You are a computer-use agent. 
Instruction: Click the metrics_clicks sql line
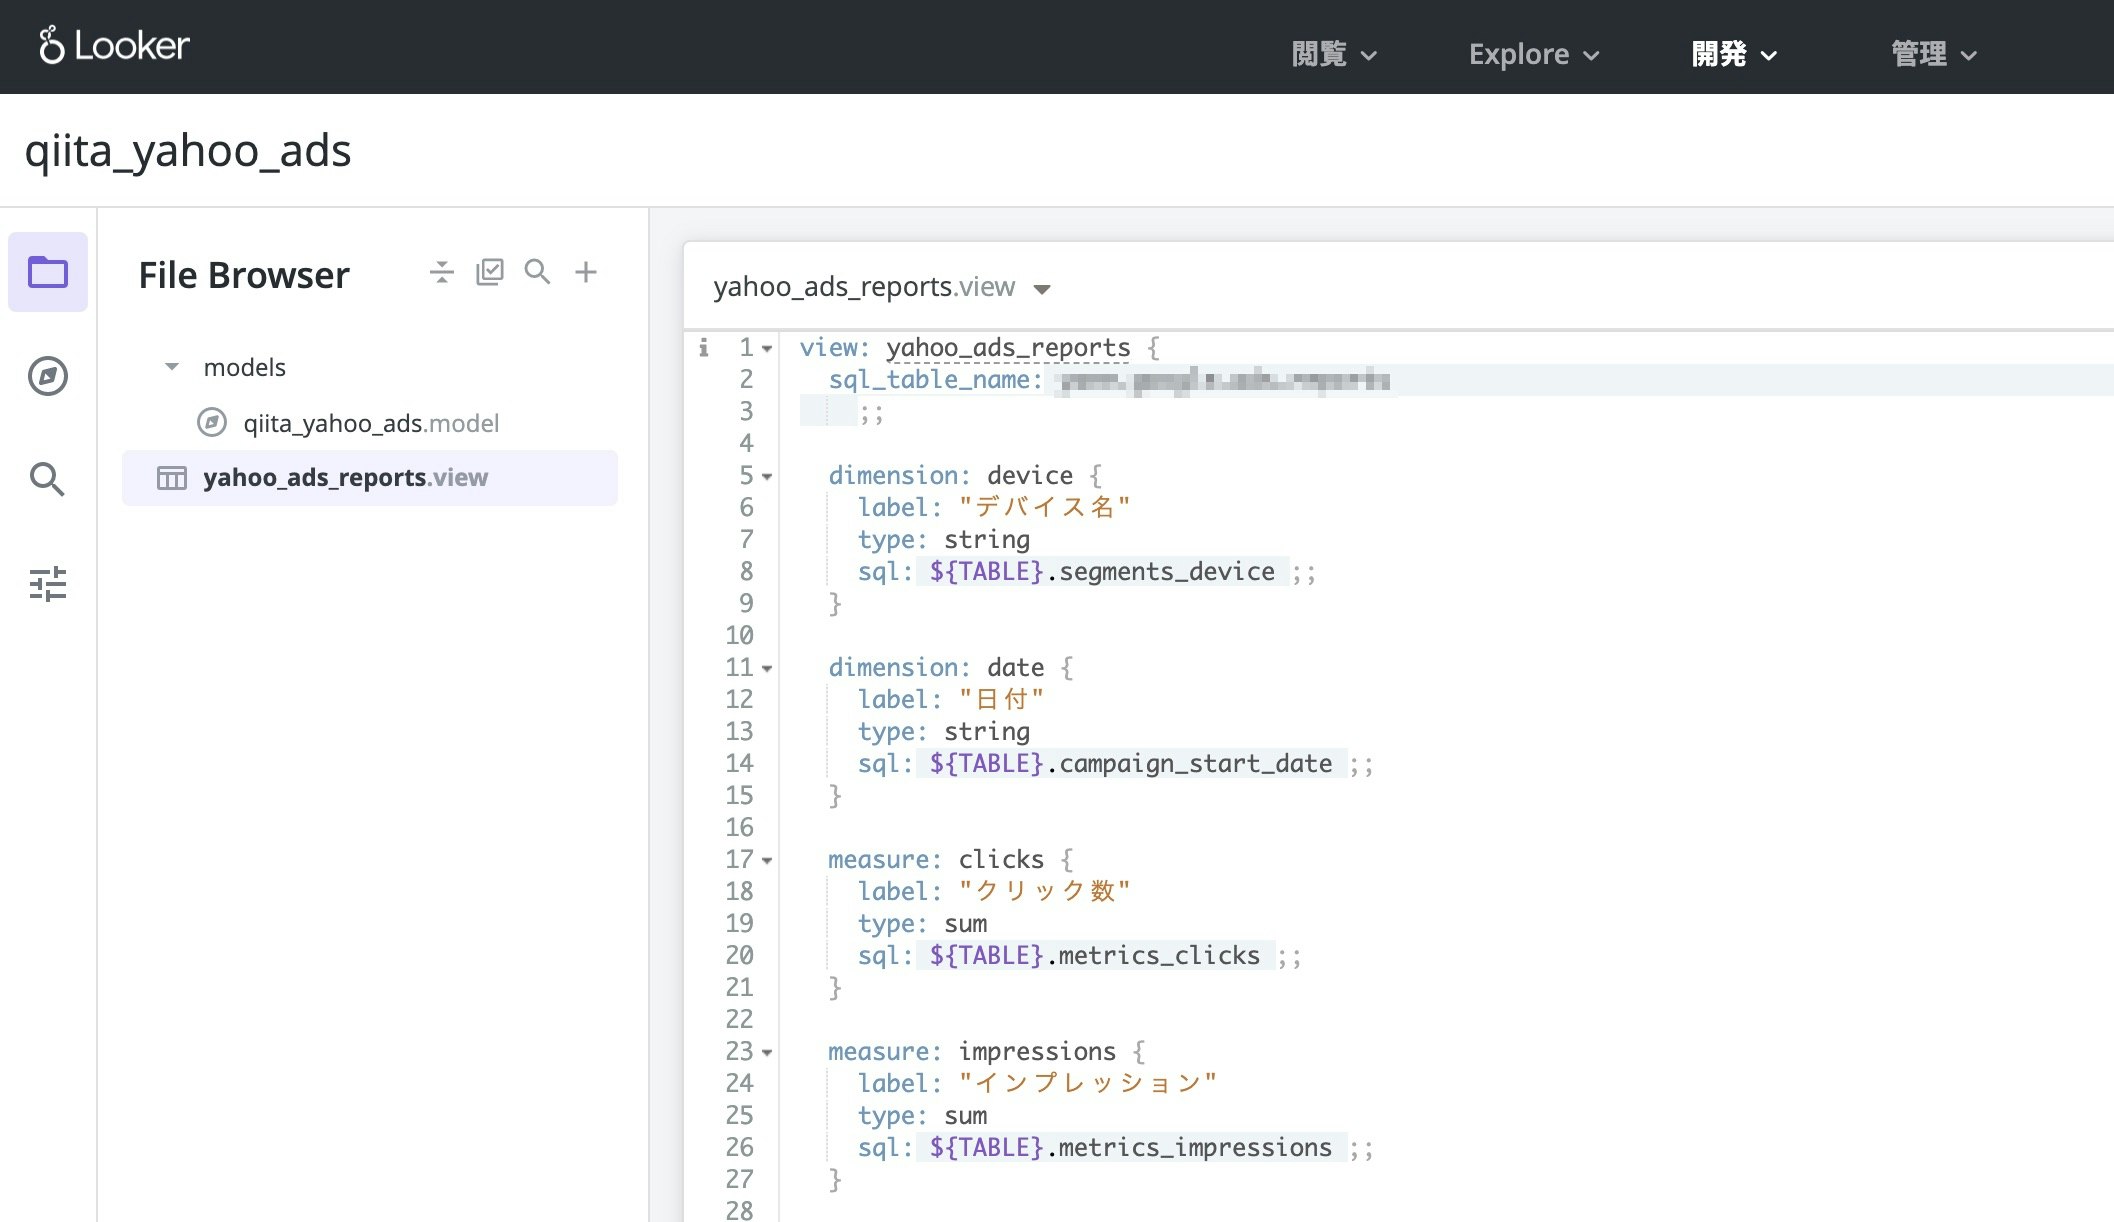(x=1080, y=955)
